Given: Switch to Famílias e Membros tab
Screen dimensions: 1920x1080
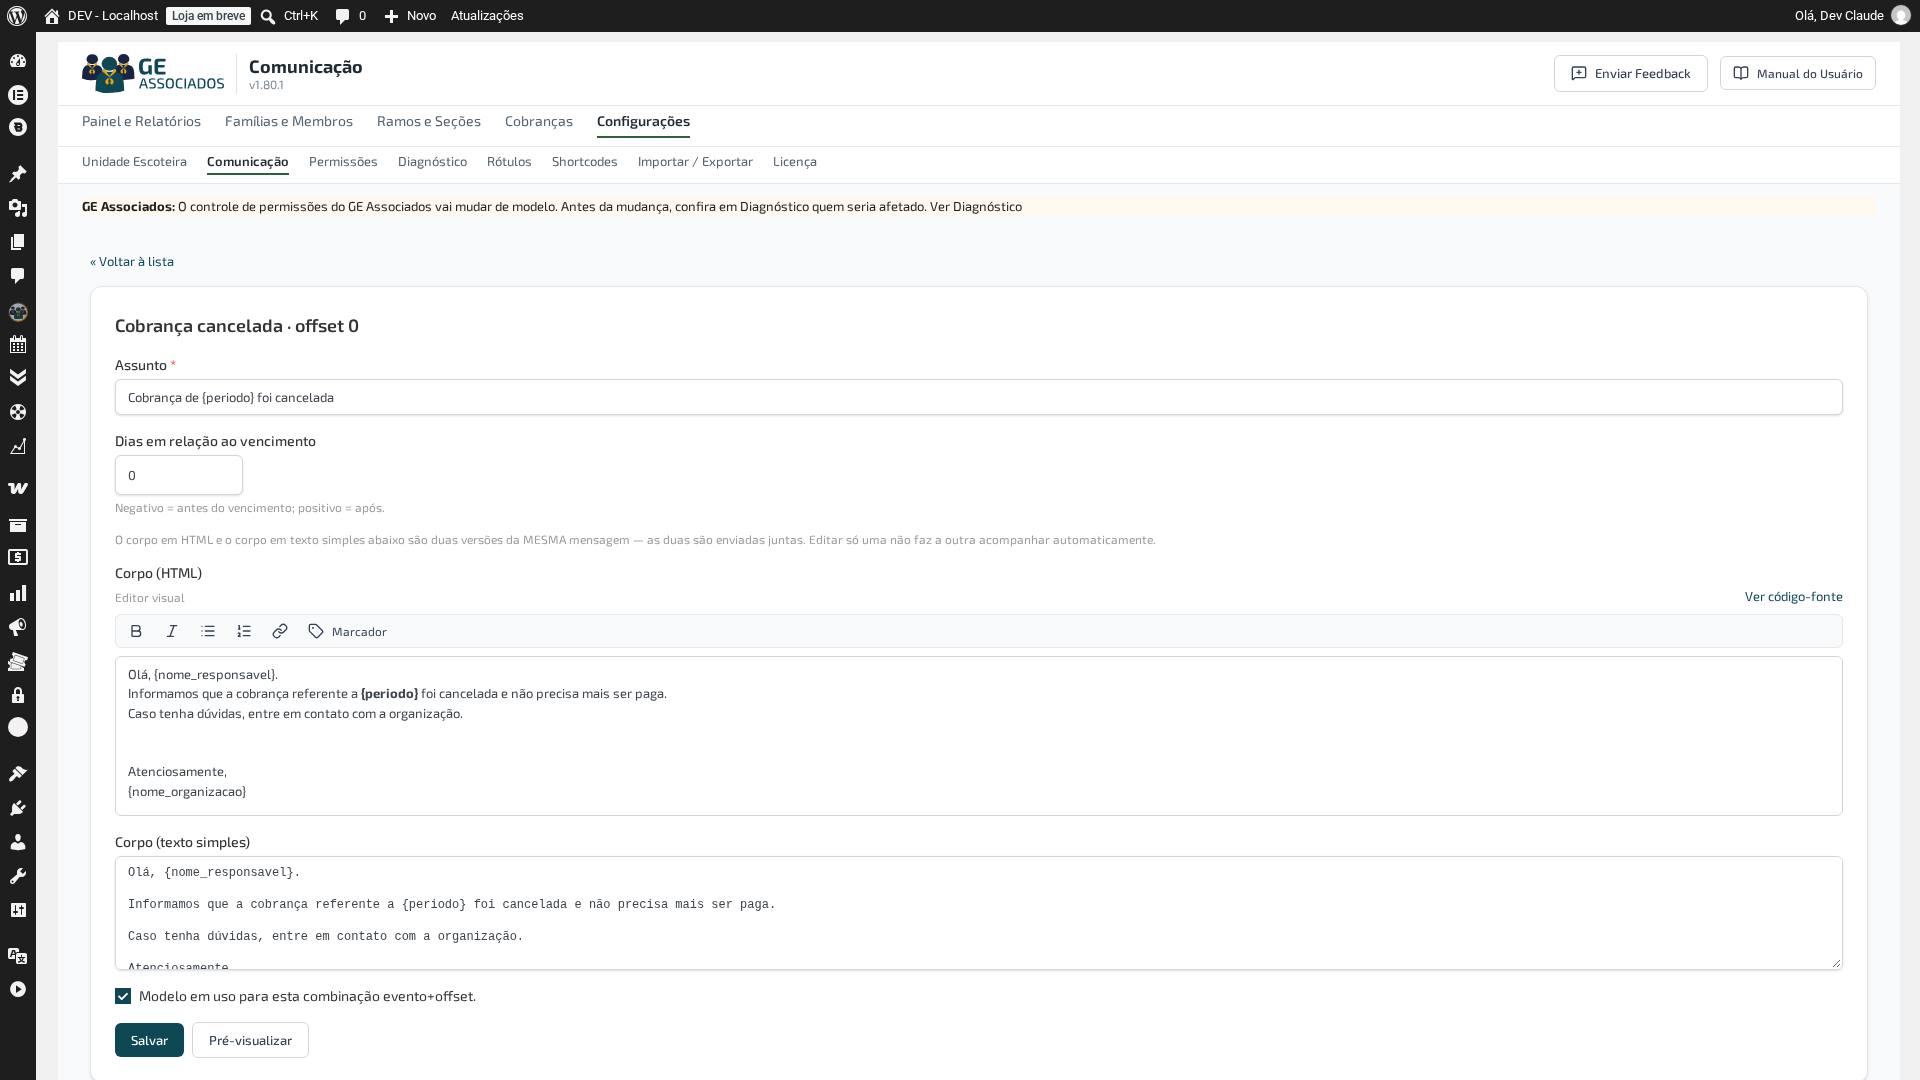Looking at the screenshot, I should click(289, 121).
